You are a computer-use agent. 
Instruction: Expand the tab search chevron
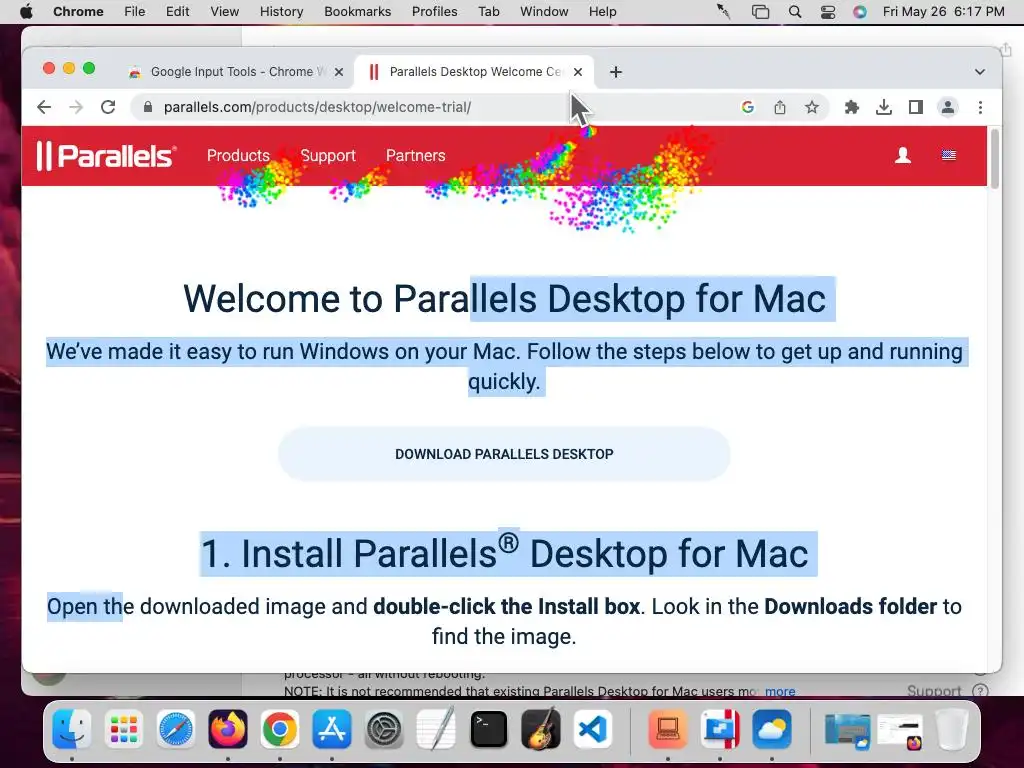(980, 72)
